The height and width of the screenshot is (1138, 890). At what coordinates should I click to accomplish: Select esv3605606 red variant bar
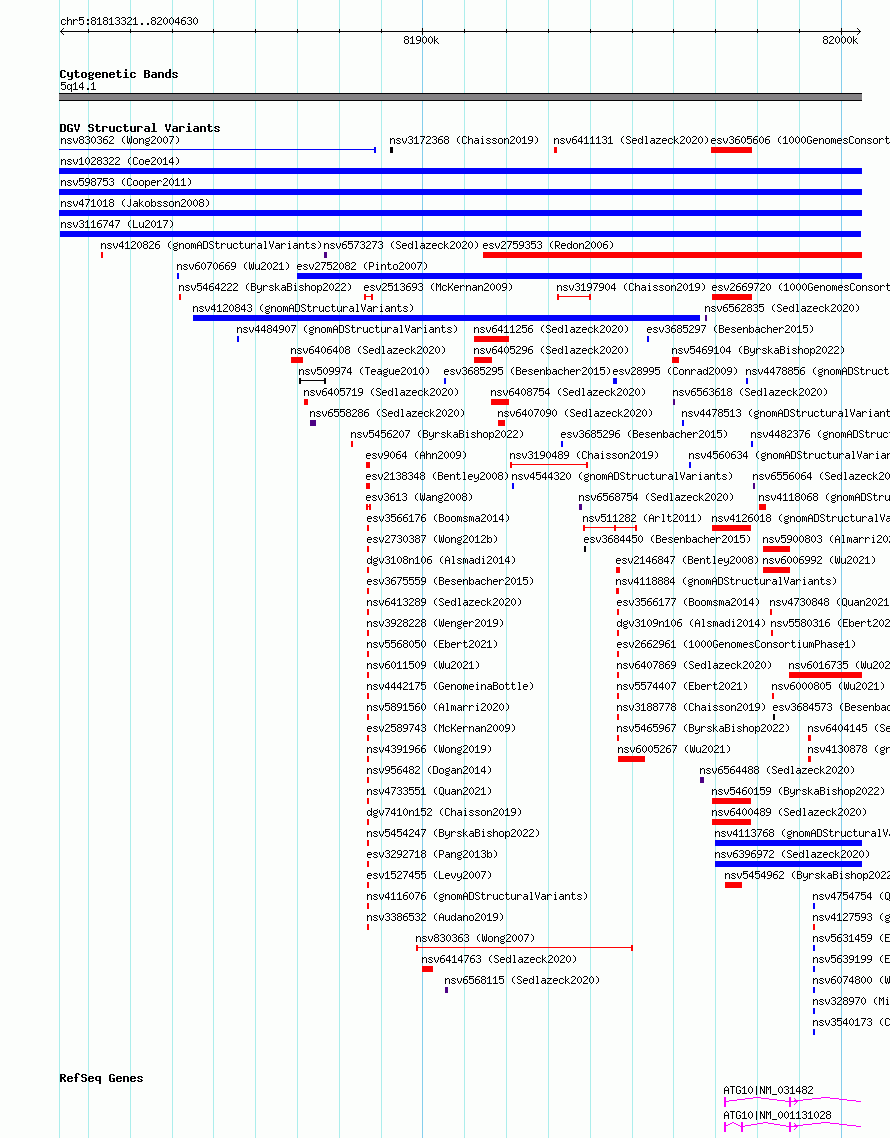pyautogui.click(x=731, y=150)
